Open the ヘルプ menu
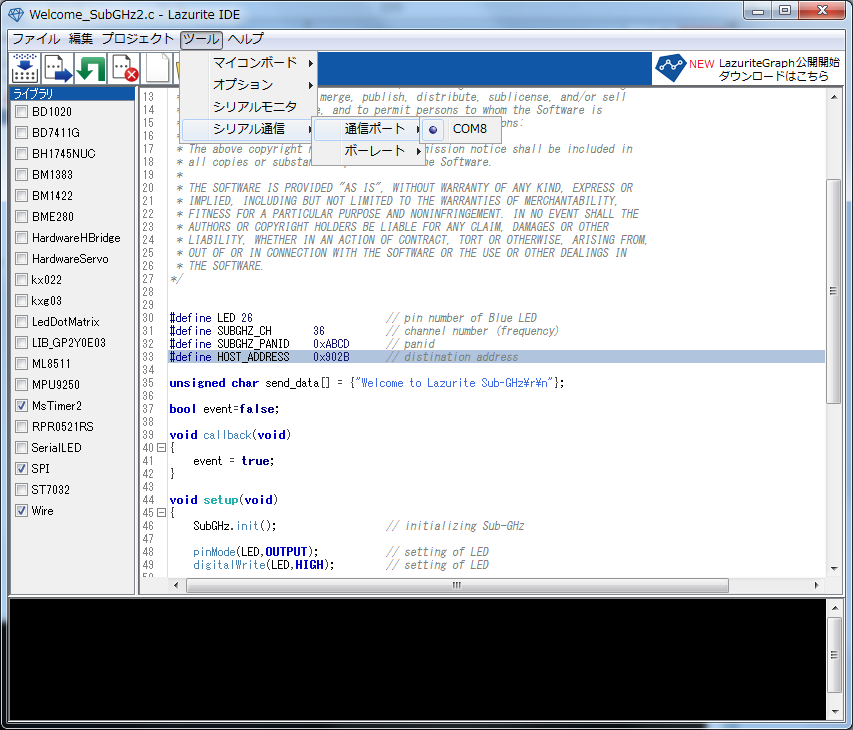853x730 pixels. pos(245,39)
